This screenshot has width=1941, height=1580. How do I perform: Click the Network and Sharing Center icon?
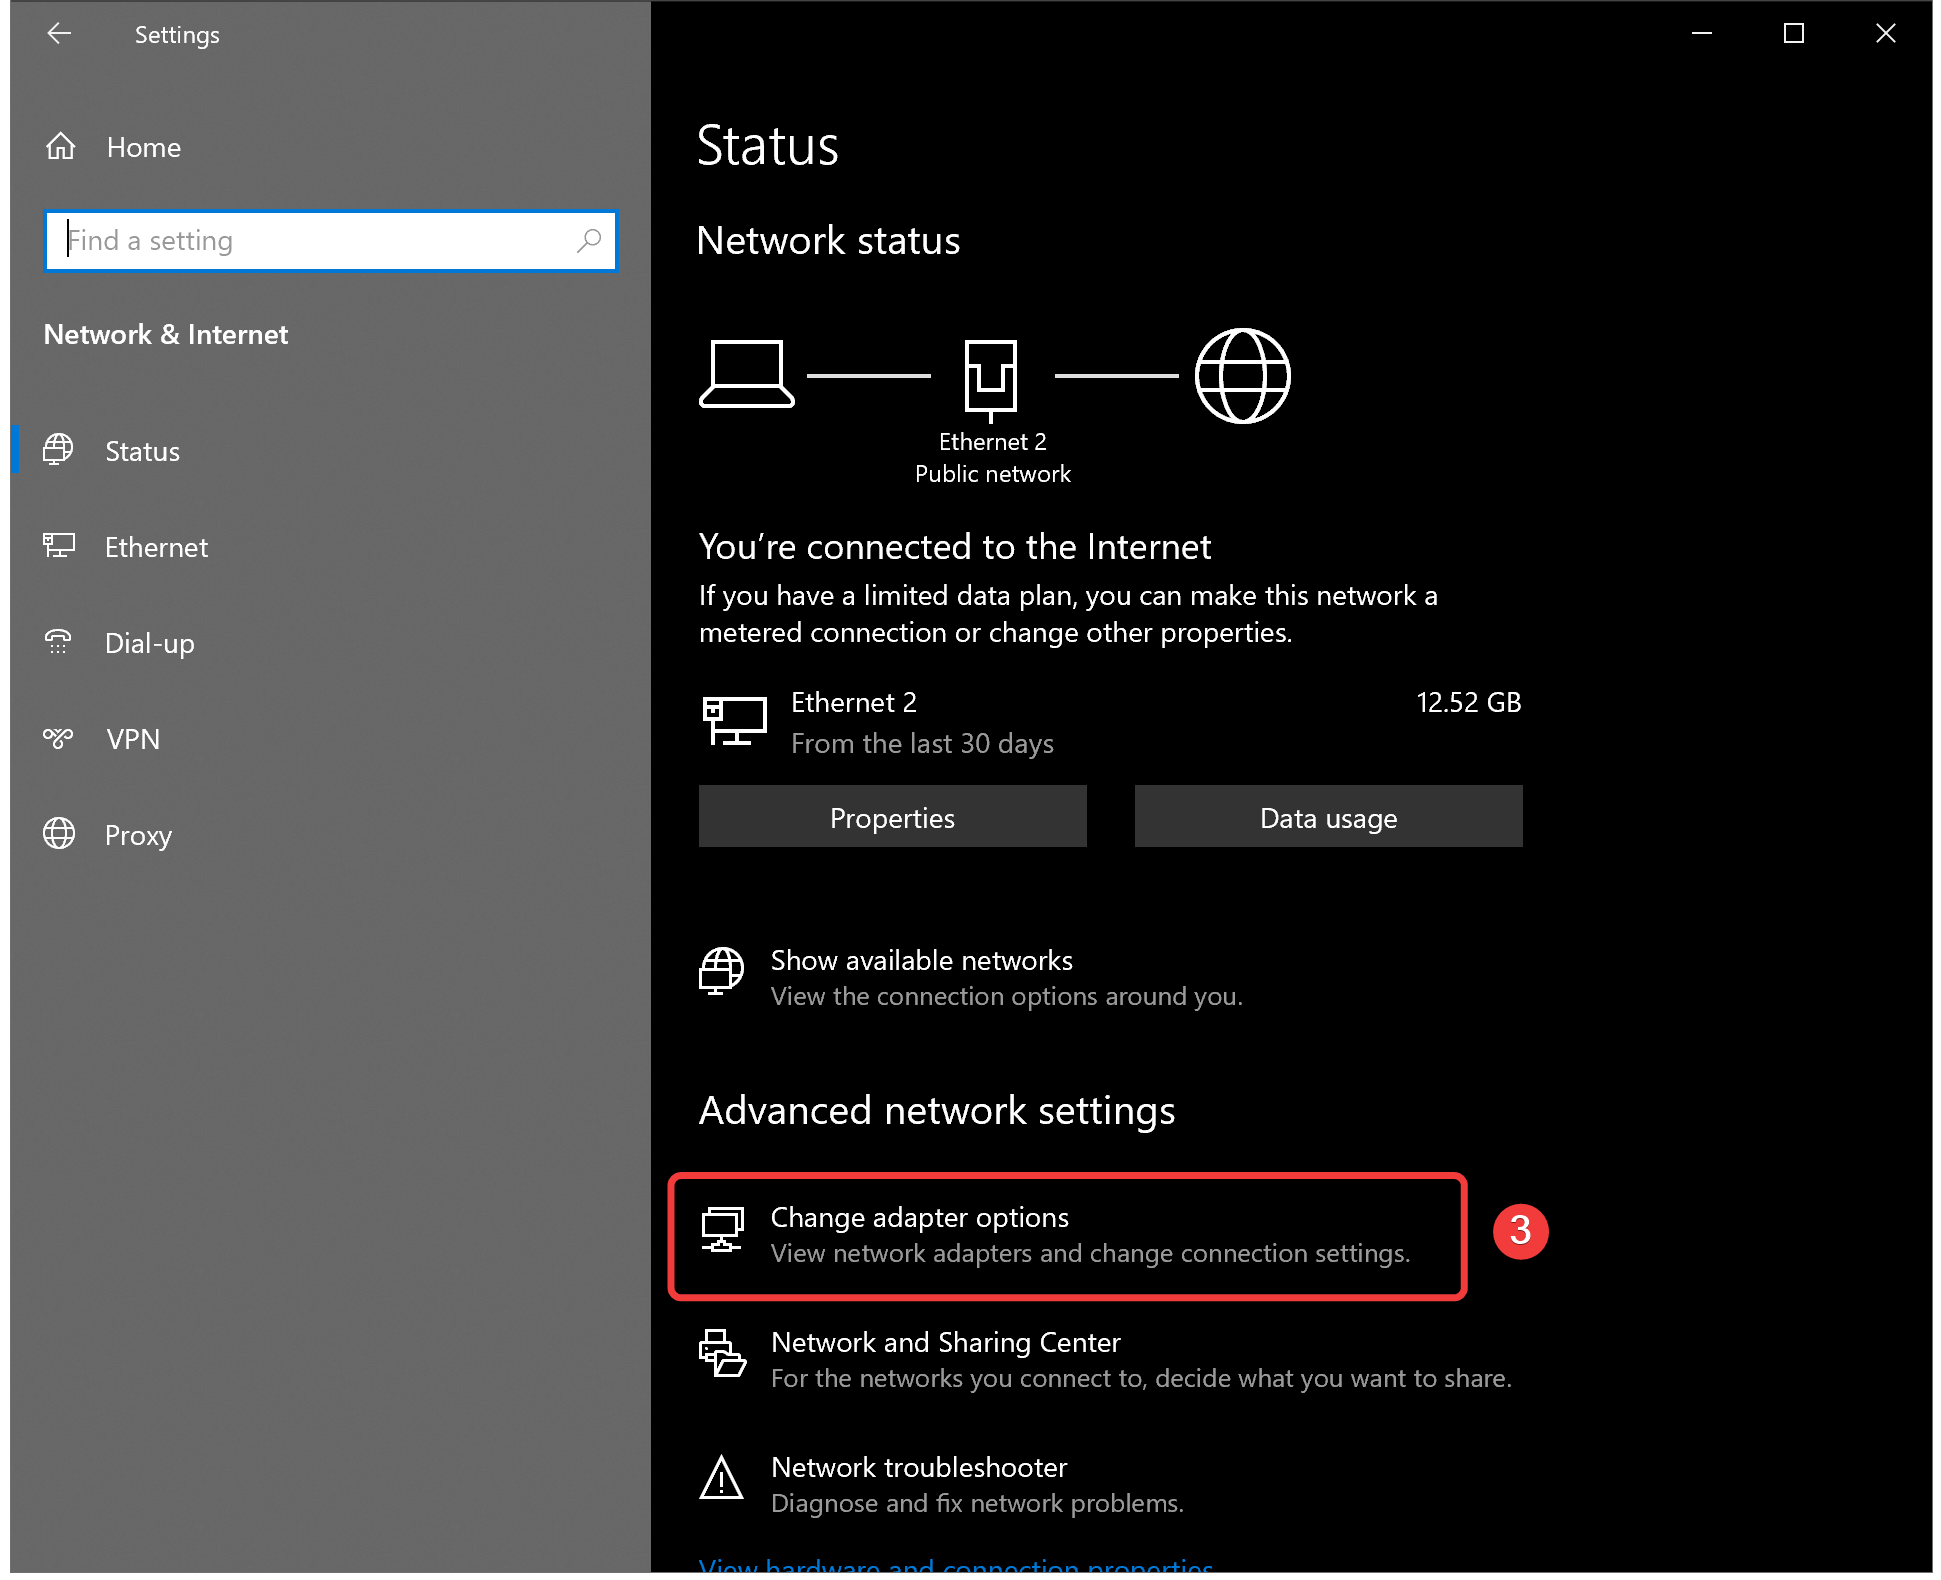[x=722, y=1353]
